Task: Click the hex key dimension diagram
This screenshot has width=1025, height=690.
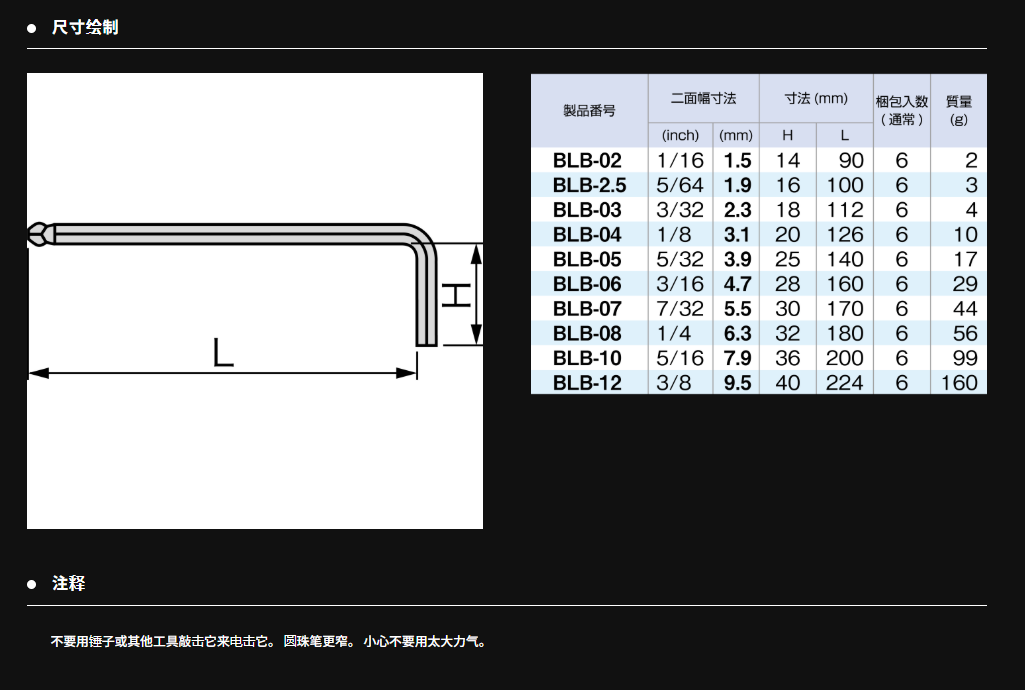Action: pos(254,300)
